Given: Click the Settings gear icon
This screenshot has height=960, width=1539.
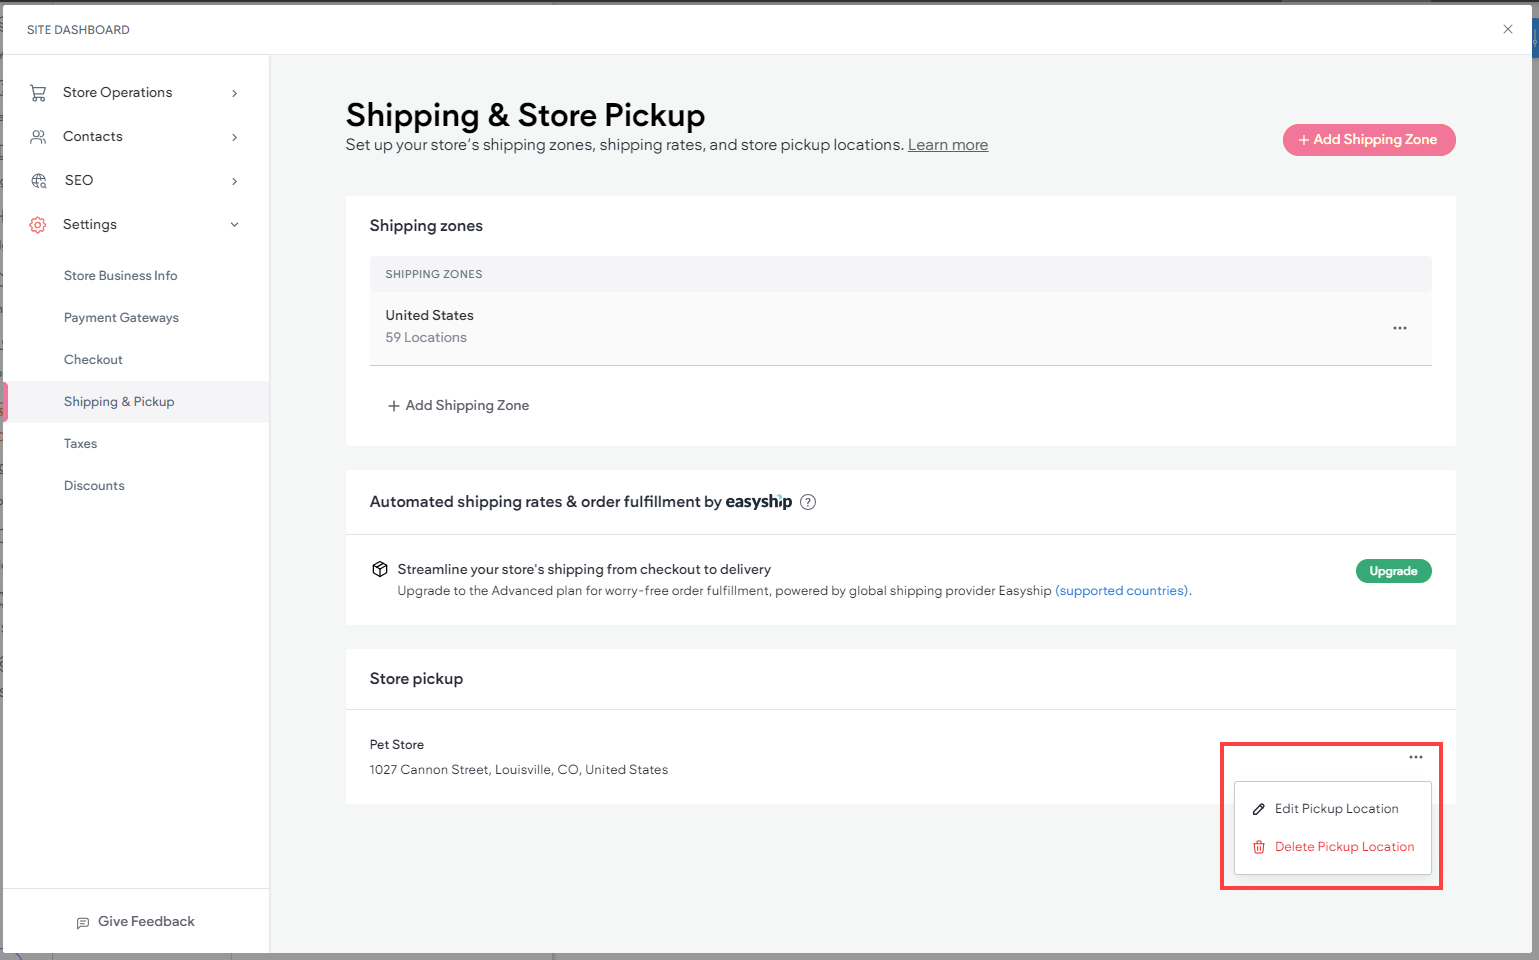Looking at the screenshot, I should coord(38,224).
